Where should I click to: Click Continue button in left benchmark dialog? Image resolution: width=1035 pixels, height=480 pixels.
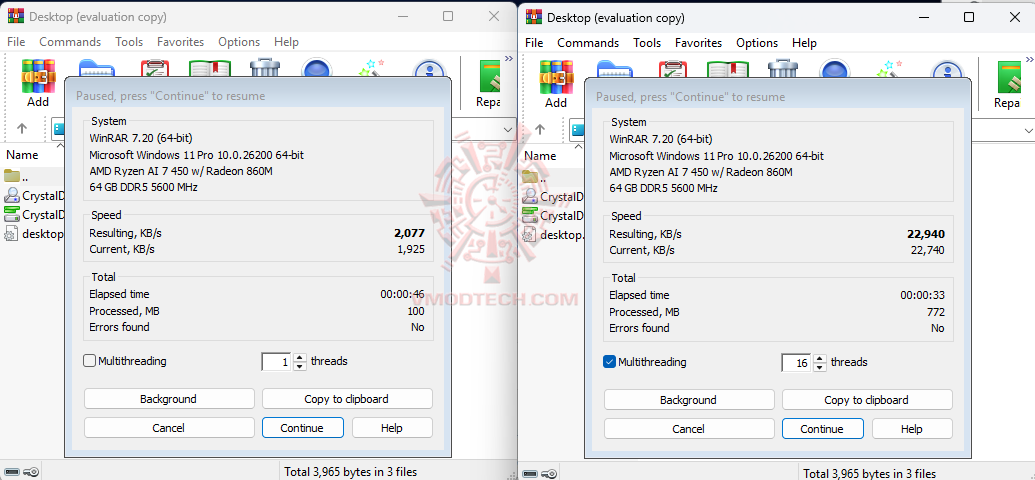(x=302, y=428)
